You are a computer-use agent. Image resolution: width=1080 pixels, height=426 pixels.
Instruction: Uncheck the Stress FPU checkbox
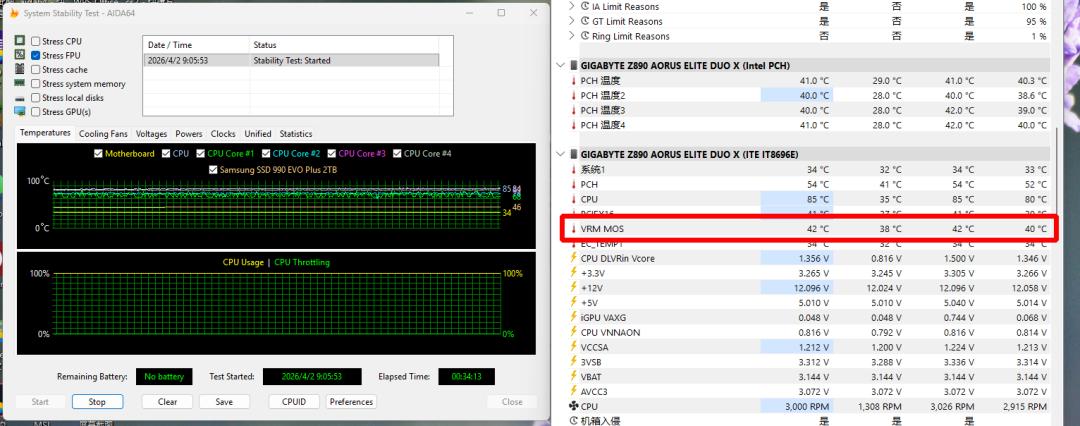click(35, 55)
